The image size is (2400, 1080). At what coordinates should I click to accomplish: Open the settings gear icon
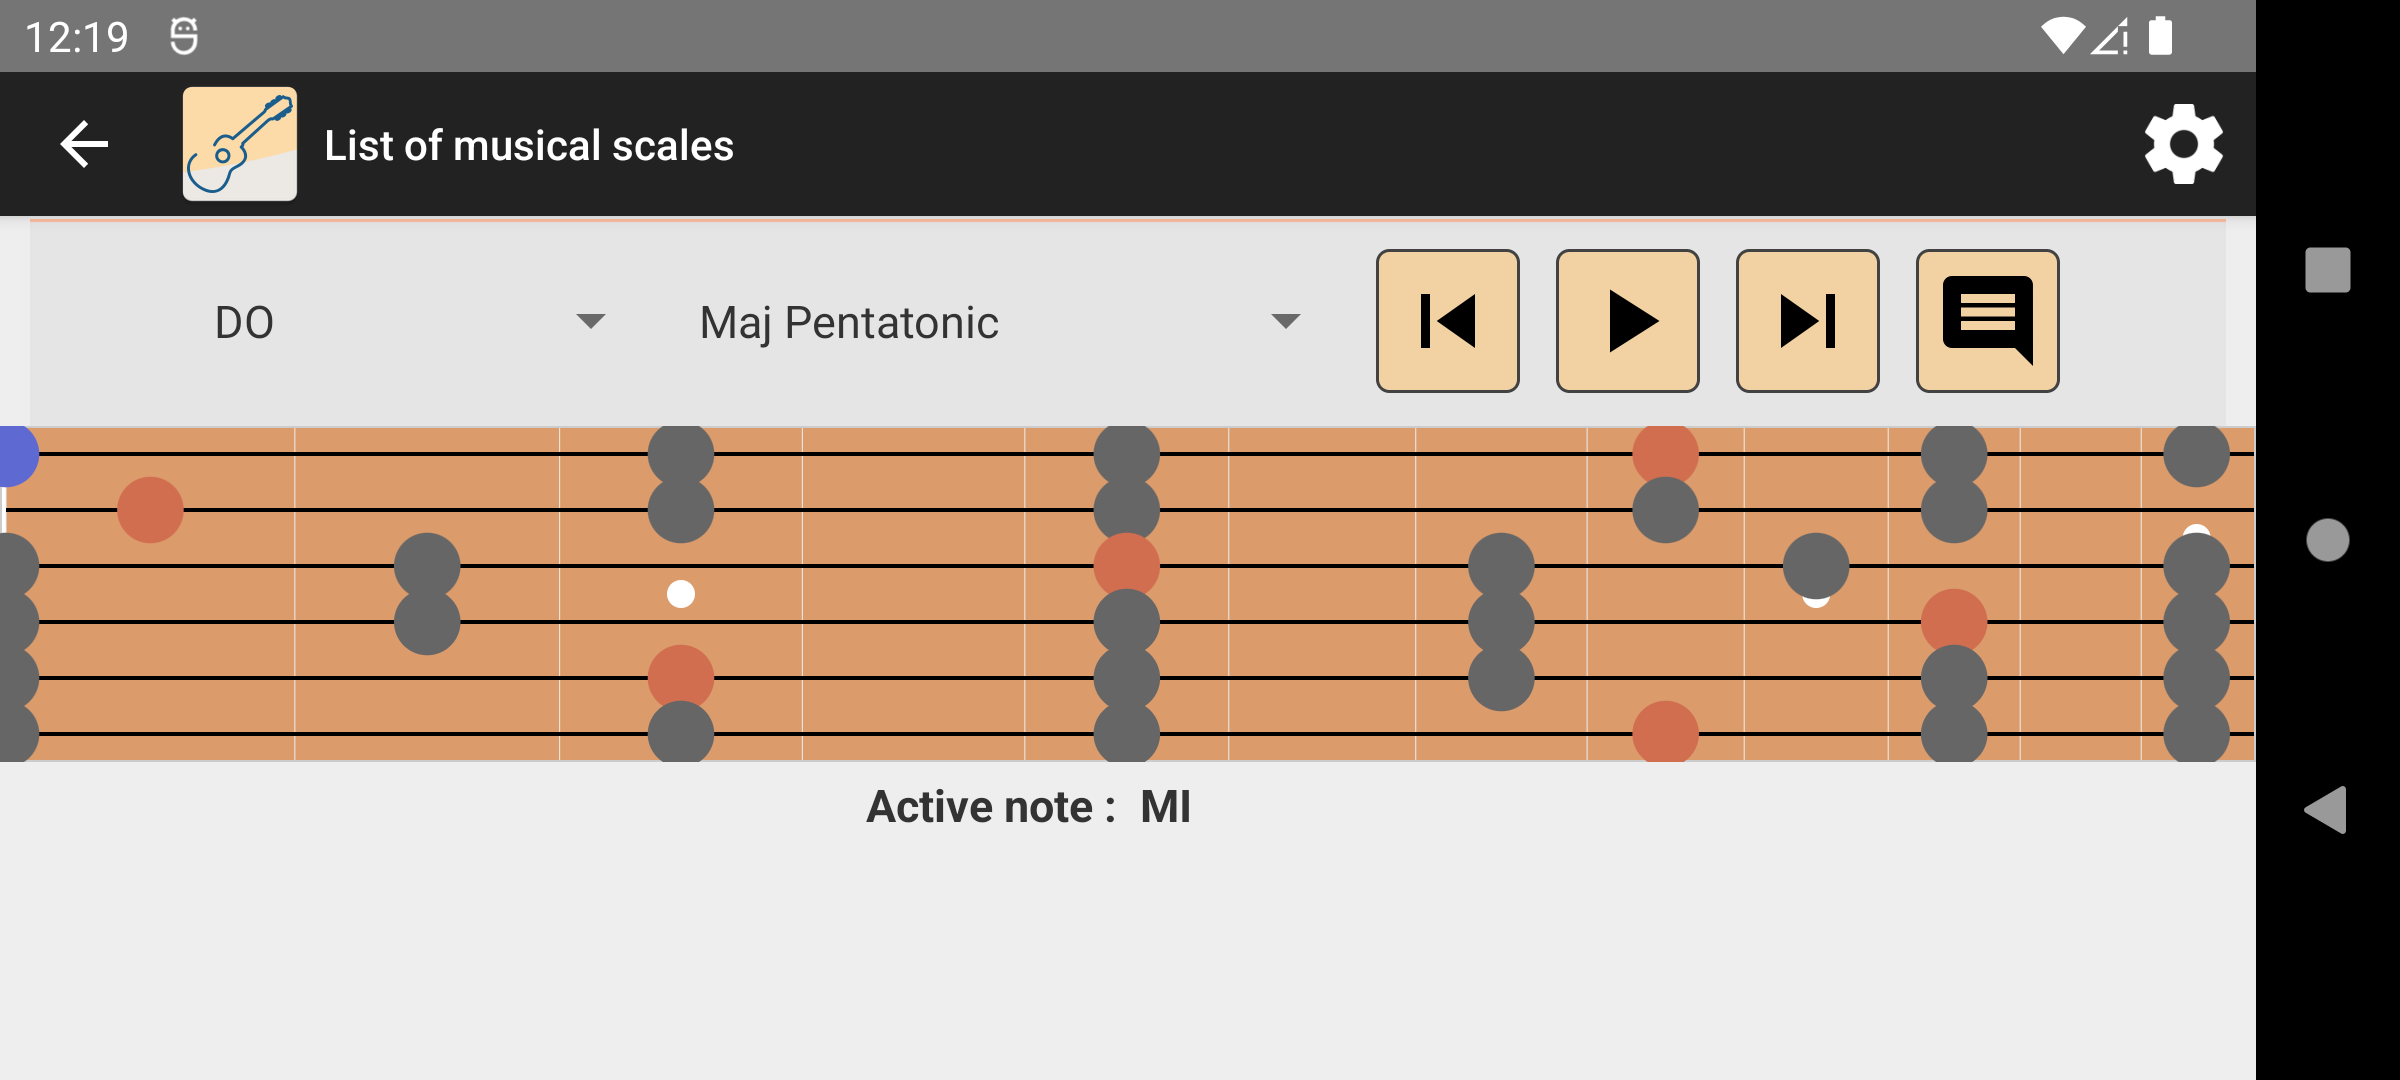2183,143
